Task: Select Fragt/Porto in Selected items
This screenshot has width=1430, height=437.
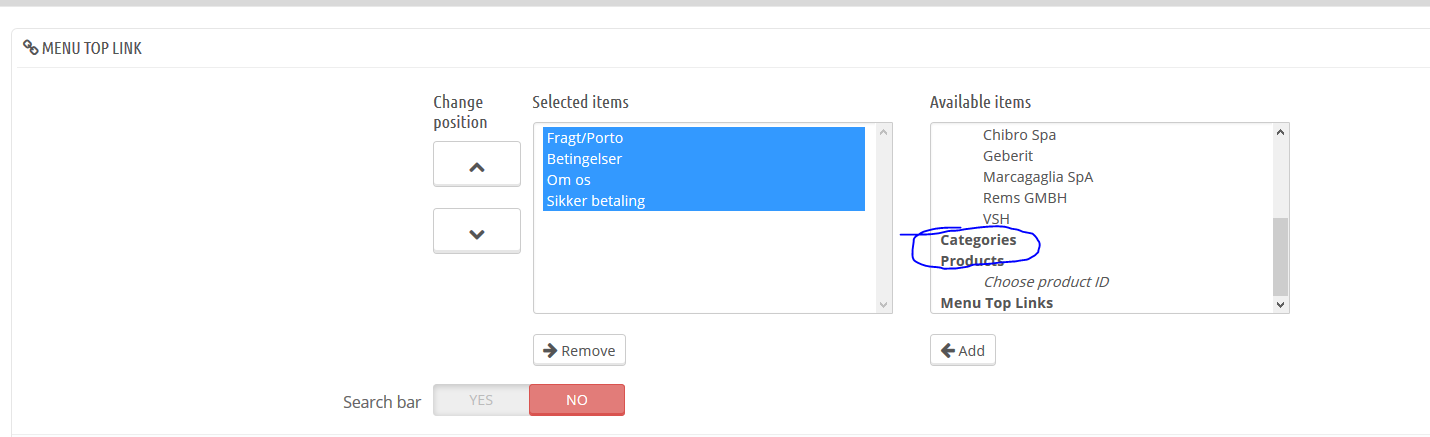Action: pyautogui.click(x=585, y=138)
